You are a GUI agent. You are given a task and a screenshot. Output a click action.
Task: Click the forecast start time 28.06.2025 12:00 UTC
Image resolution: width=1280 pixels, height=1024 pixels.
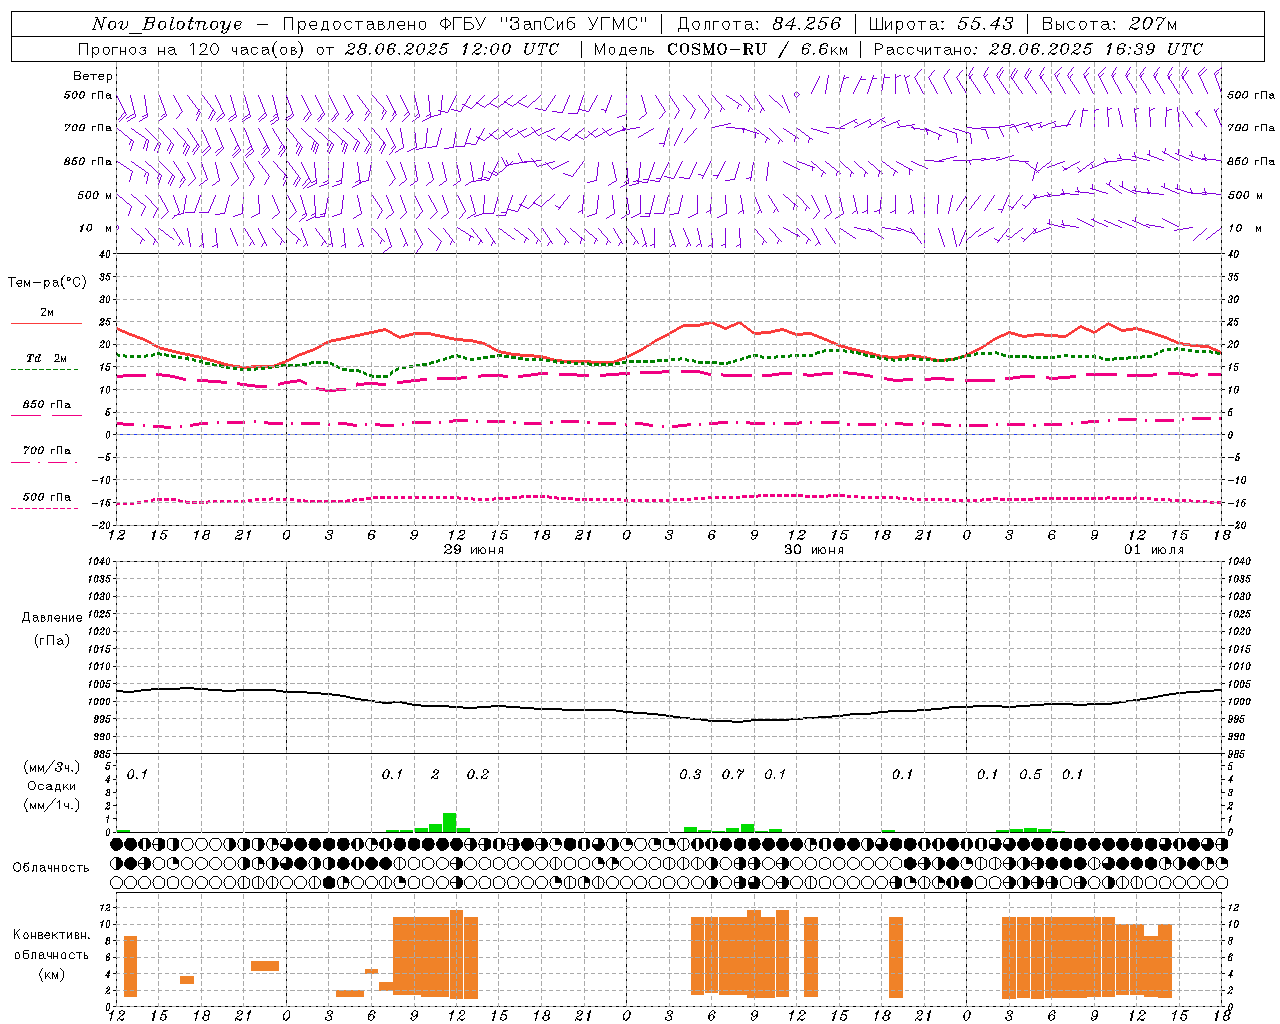452,49
